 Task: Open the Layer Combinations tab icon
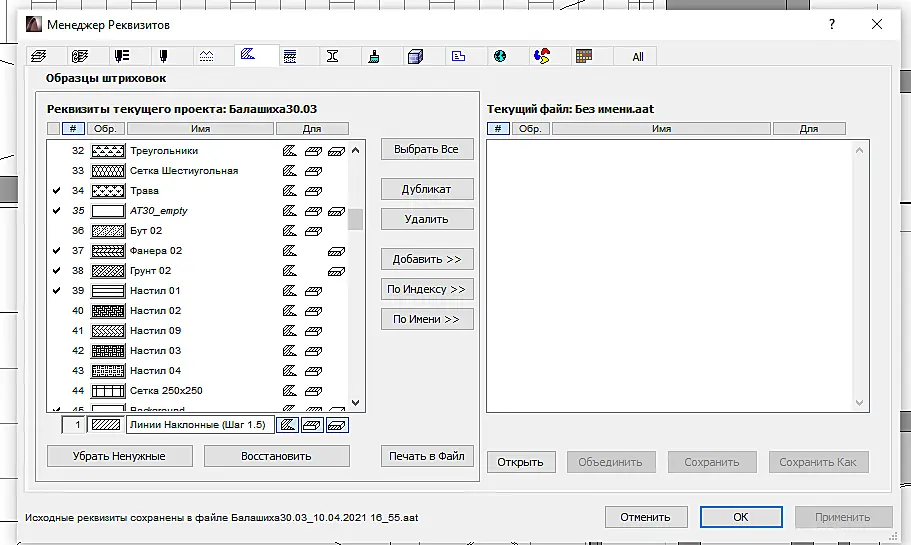pyautogui.click(x=80, y=56)
